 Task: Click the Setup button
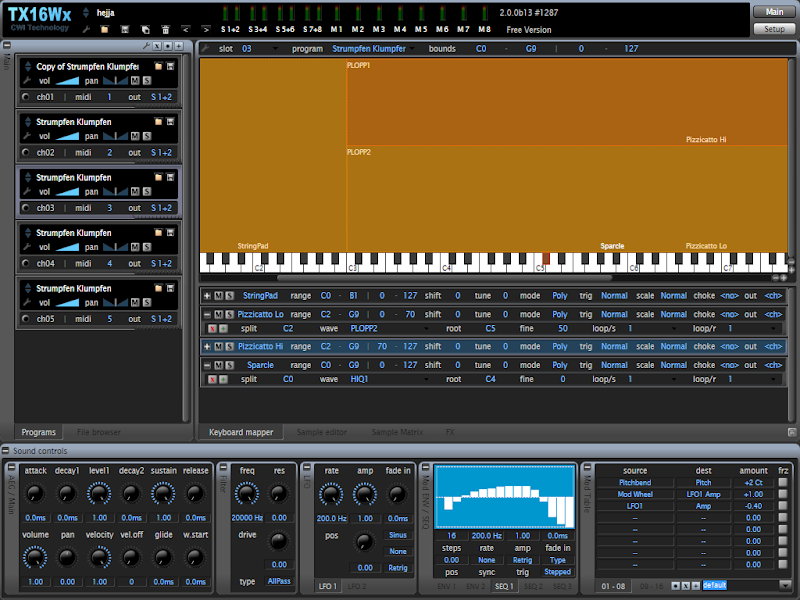point(773,29)
